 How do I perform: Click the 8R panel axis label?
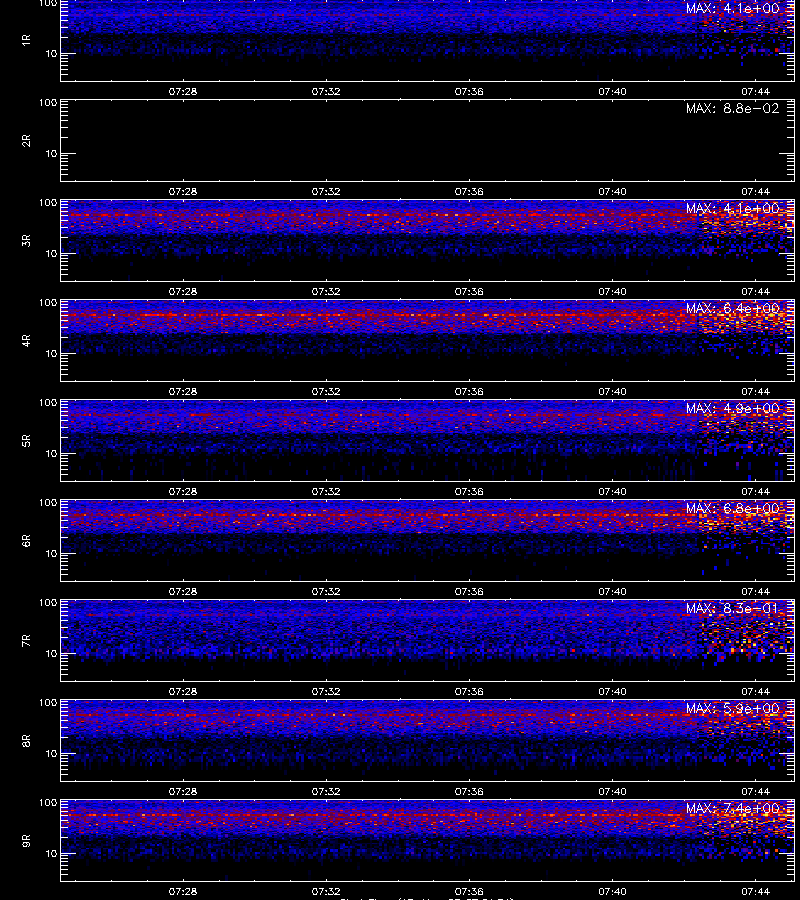point(26,740)
